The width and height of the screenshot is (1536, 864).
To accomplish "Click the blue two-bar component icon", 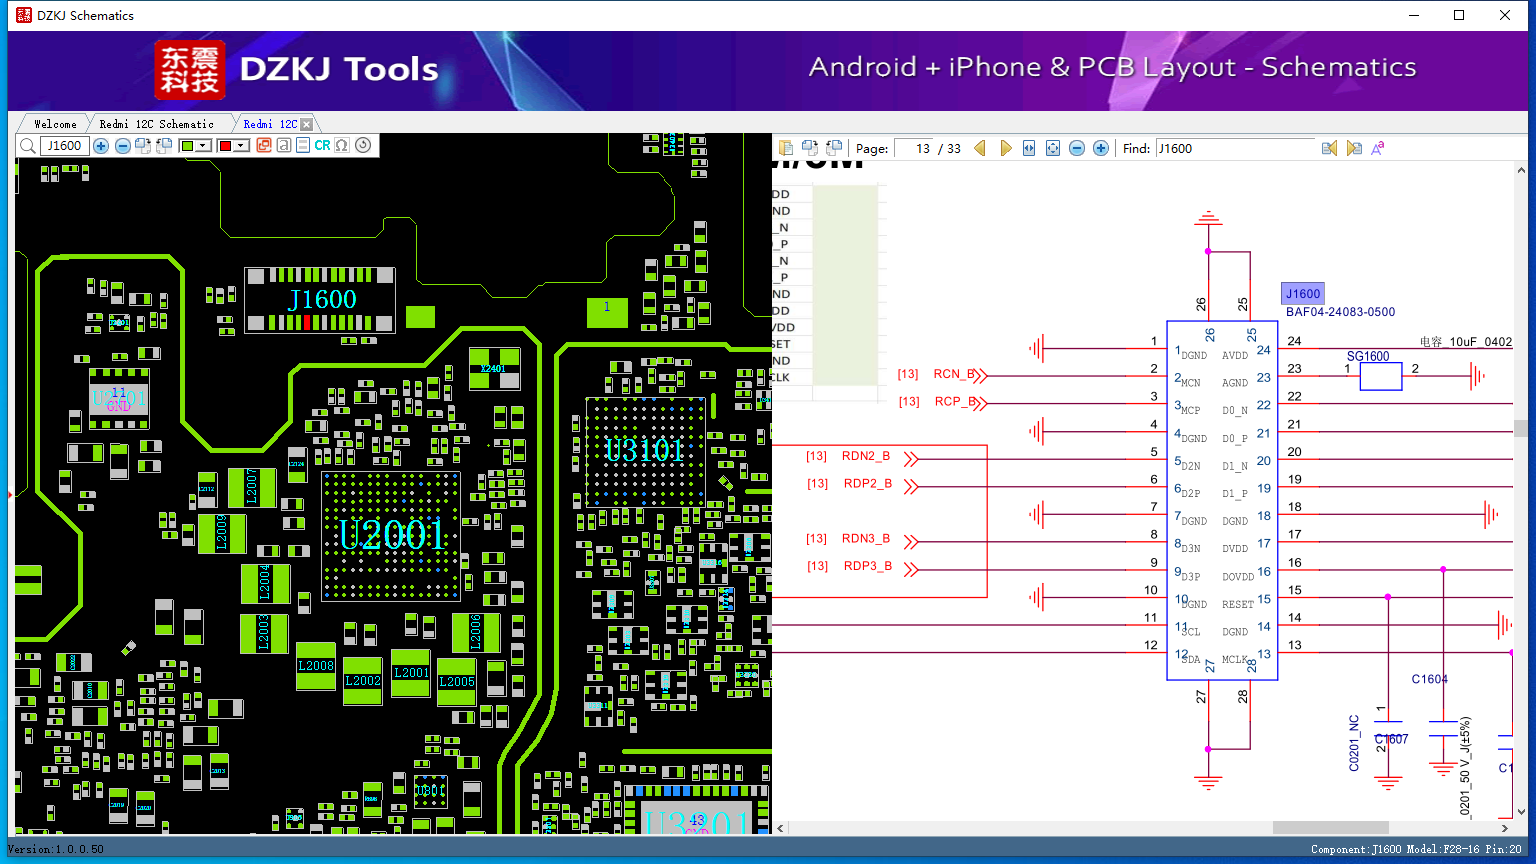I will (x=303, y=146).
